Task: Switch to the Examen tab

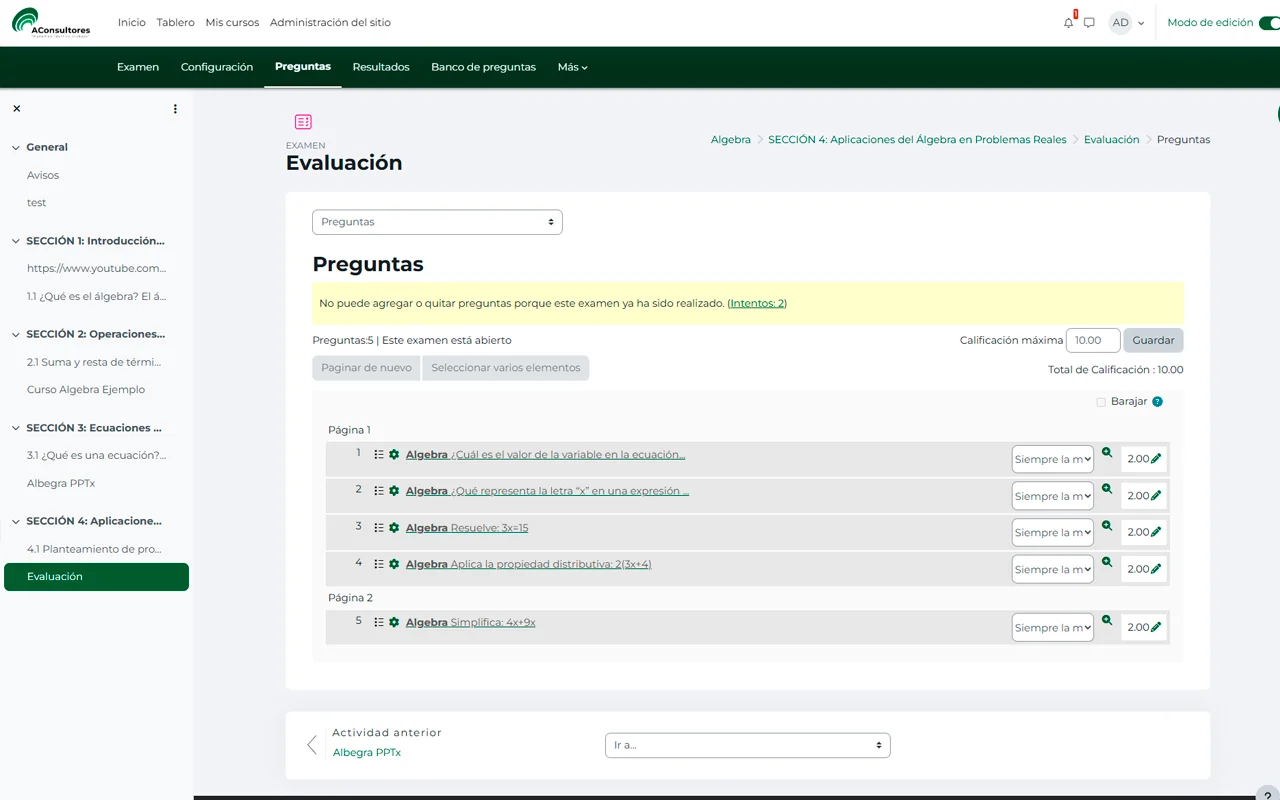Action: click(x=138, y=67)
